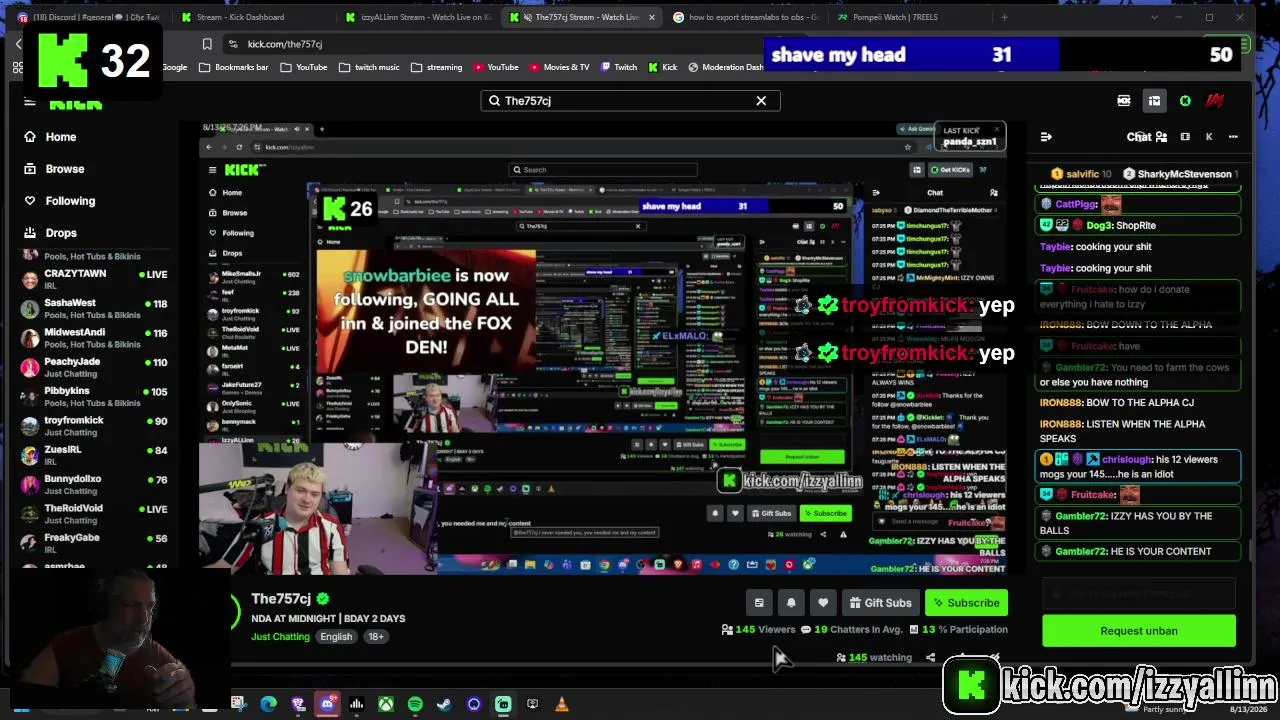The width and height of the screenshot is (1280, 720).
Task: Share the stream via share icon
Action: pos(930,658)
